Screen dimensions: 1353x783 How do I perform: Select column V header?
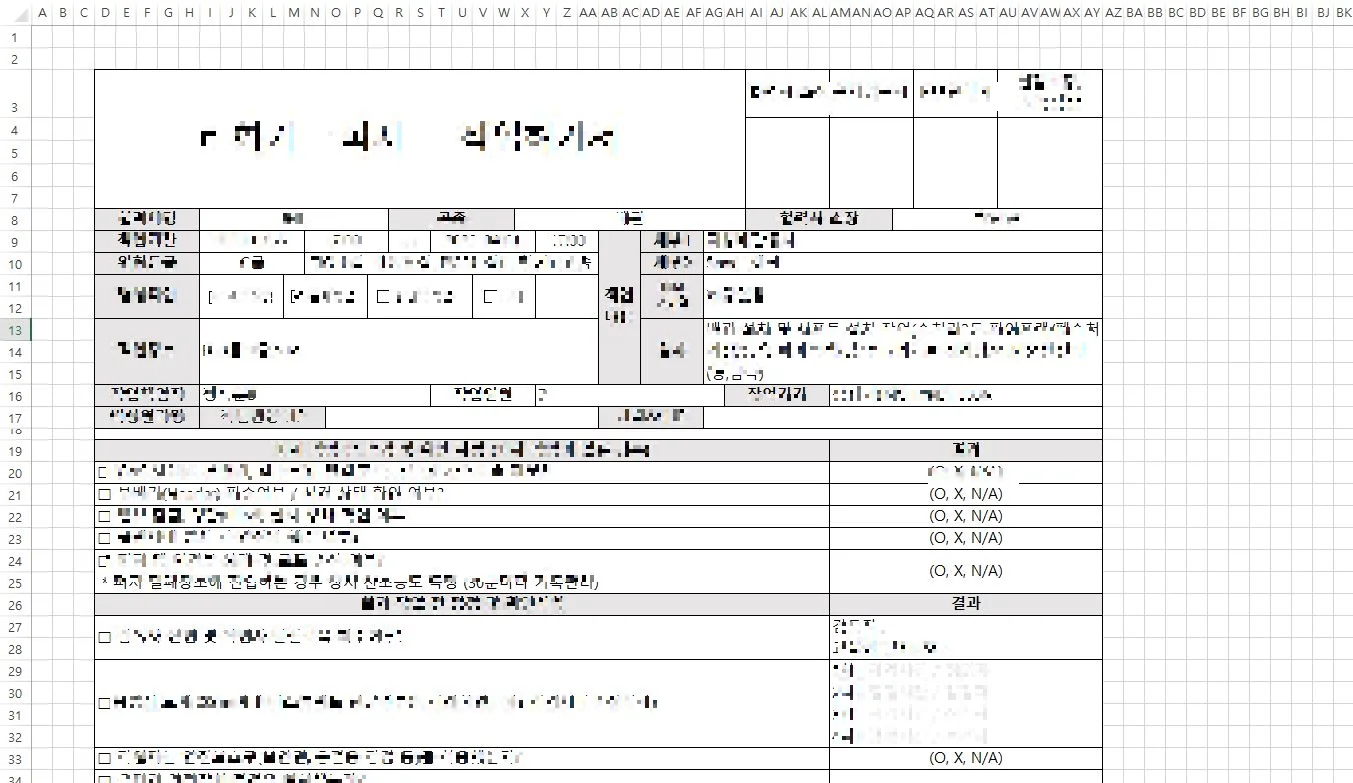[x=483, y=13]
